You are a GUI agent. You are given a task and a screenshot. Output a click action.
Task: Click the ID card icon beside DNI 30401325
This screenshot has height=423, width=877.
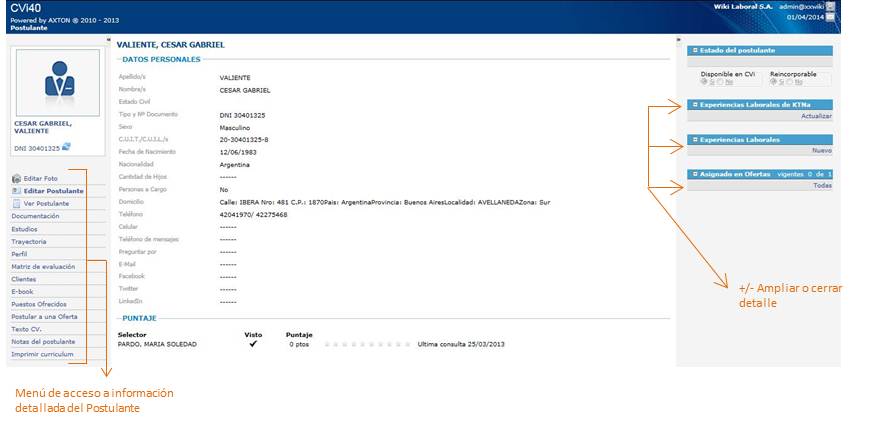pyautogui.click(x=67, y=148)
